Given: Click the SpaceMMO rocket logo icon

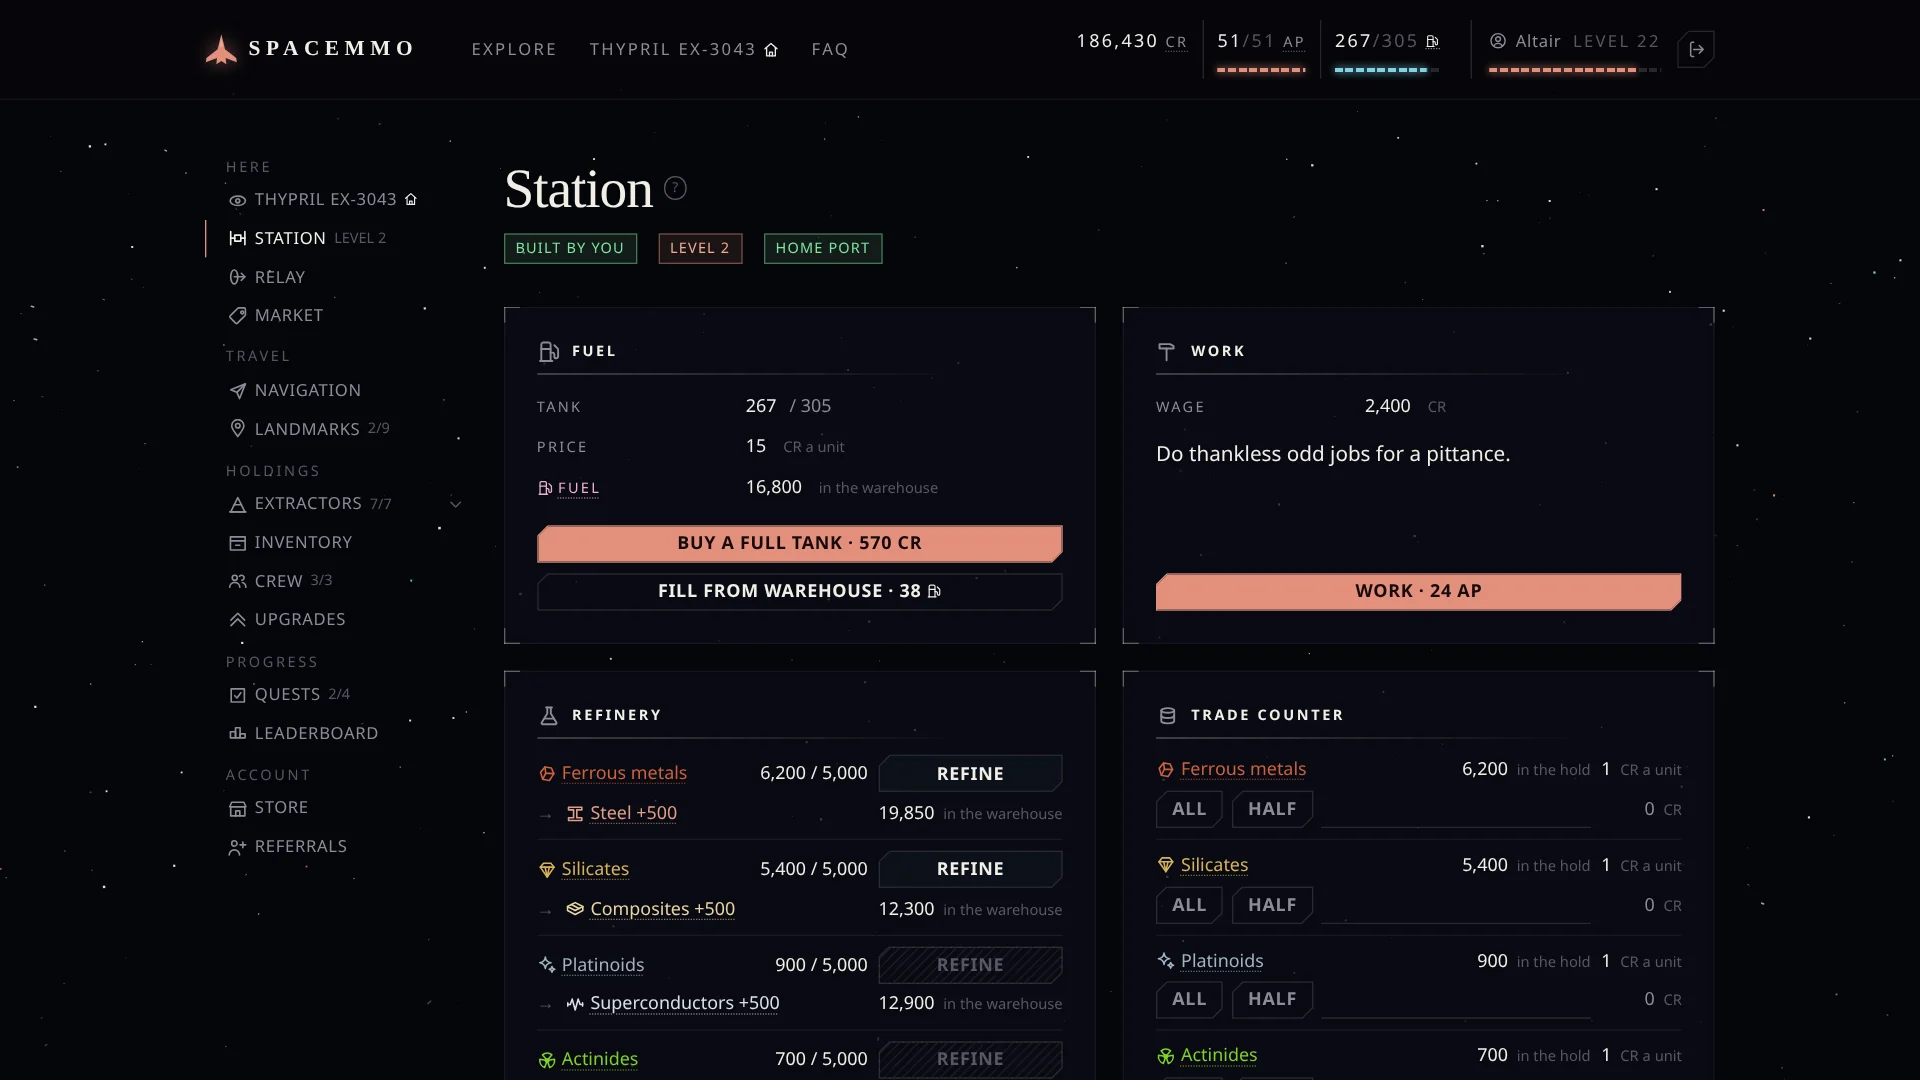Looking at the screenshot, I should 221,49.
